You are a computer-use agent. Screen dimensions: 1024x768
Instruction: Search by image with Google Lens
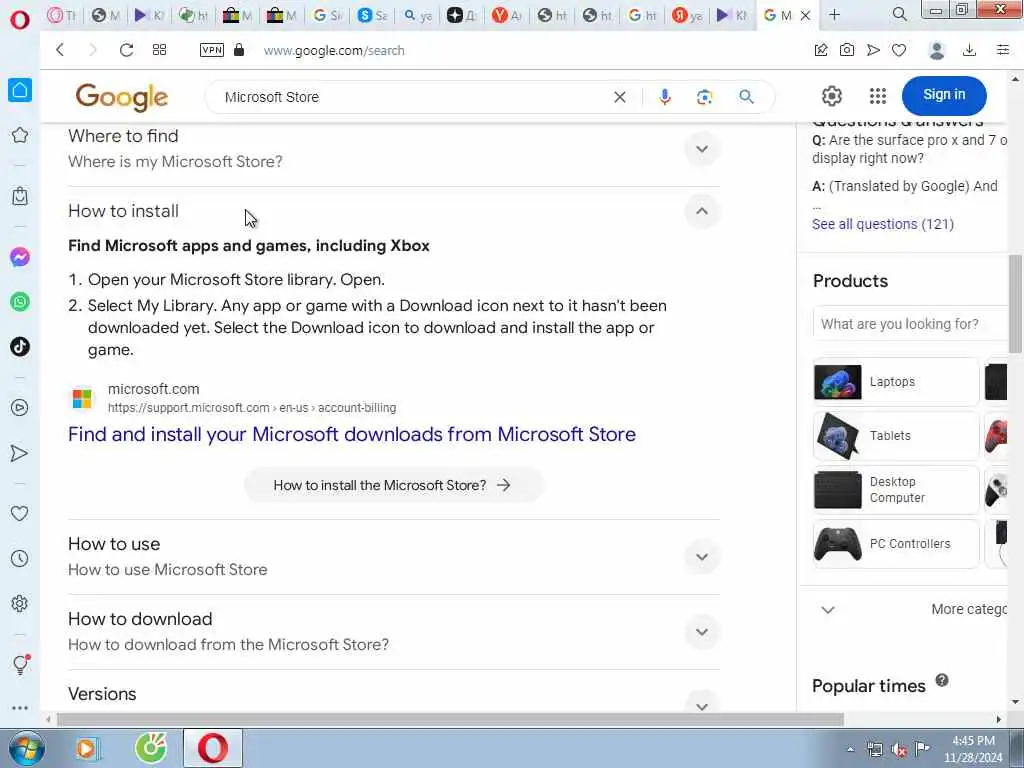click(705, 97)
